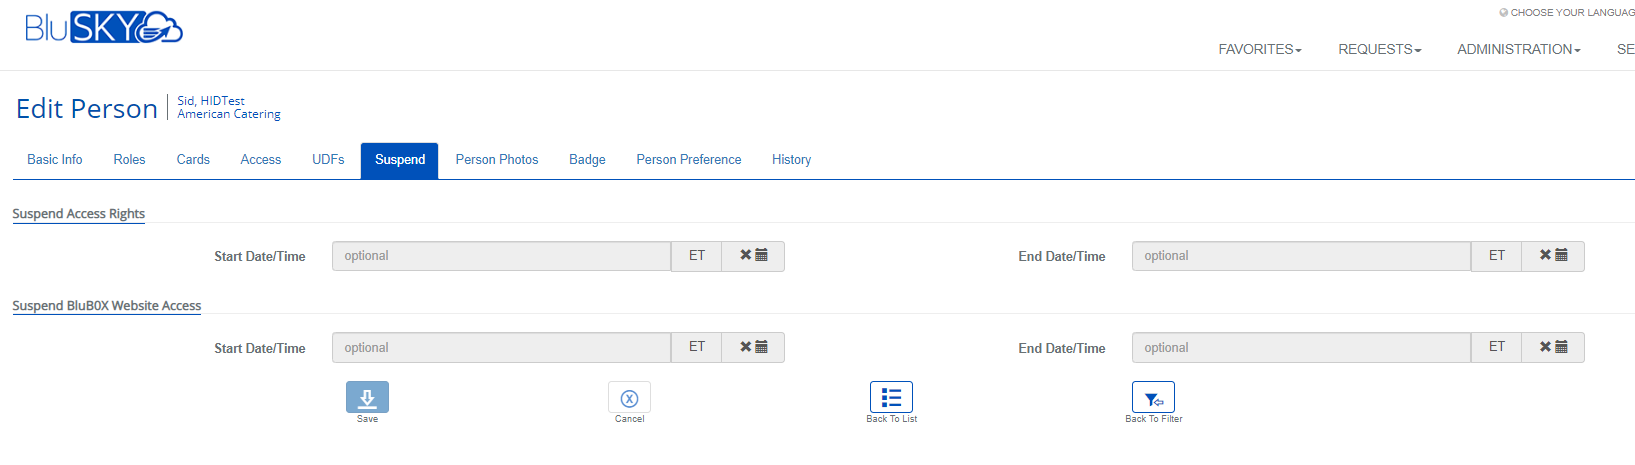Go to the Cards tab
The image size is (1635, 465).
tap(193, 160)
